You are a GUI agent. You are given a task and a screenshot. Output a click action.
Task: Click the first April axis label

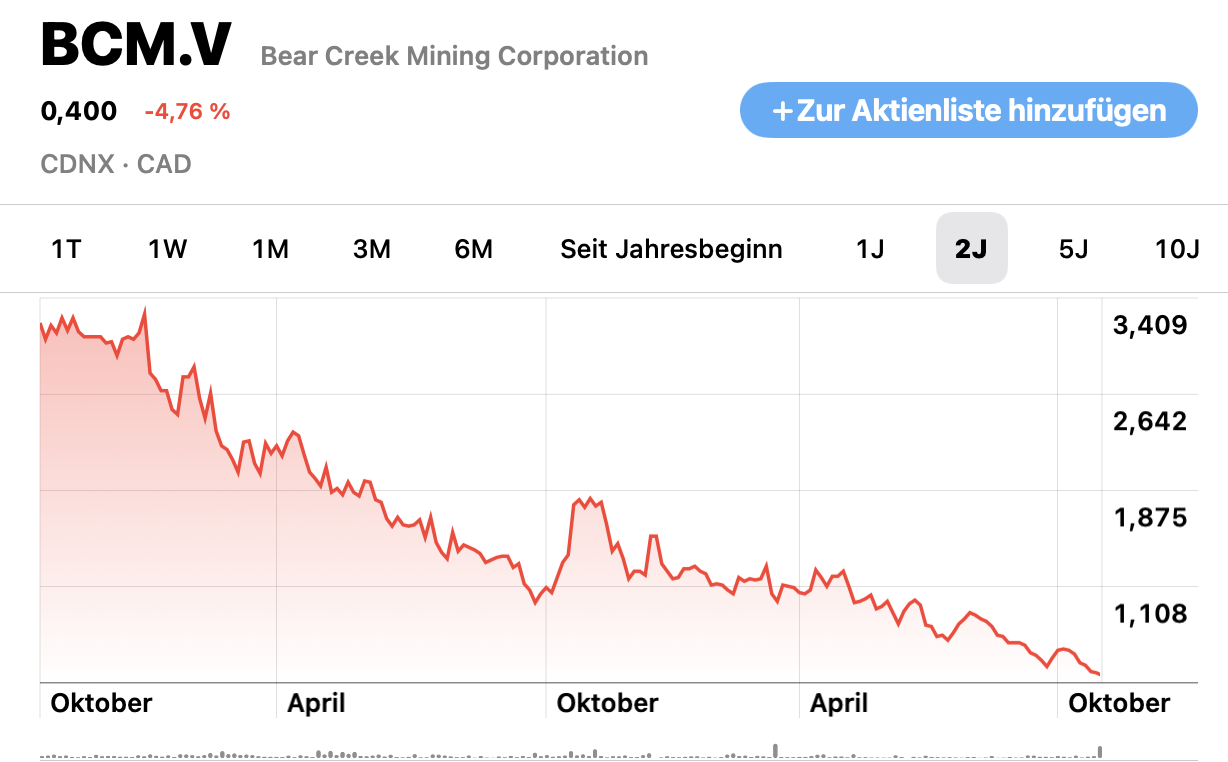tap(316, 703)
